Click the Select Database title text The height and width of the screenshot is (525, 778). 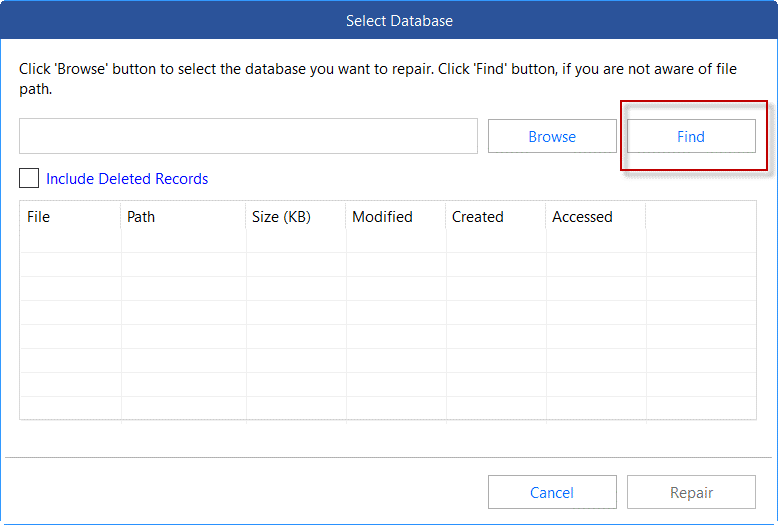coord(399,21)
